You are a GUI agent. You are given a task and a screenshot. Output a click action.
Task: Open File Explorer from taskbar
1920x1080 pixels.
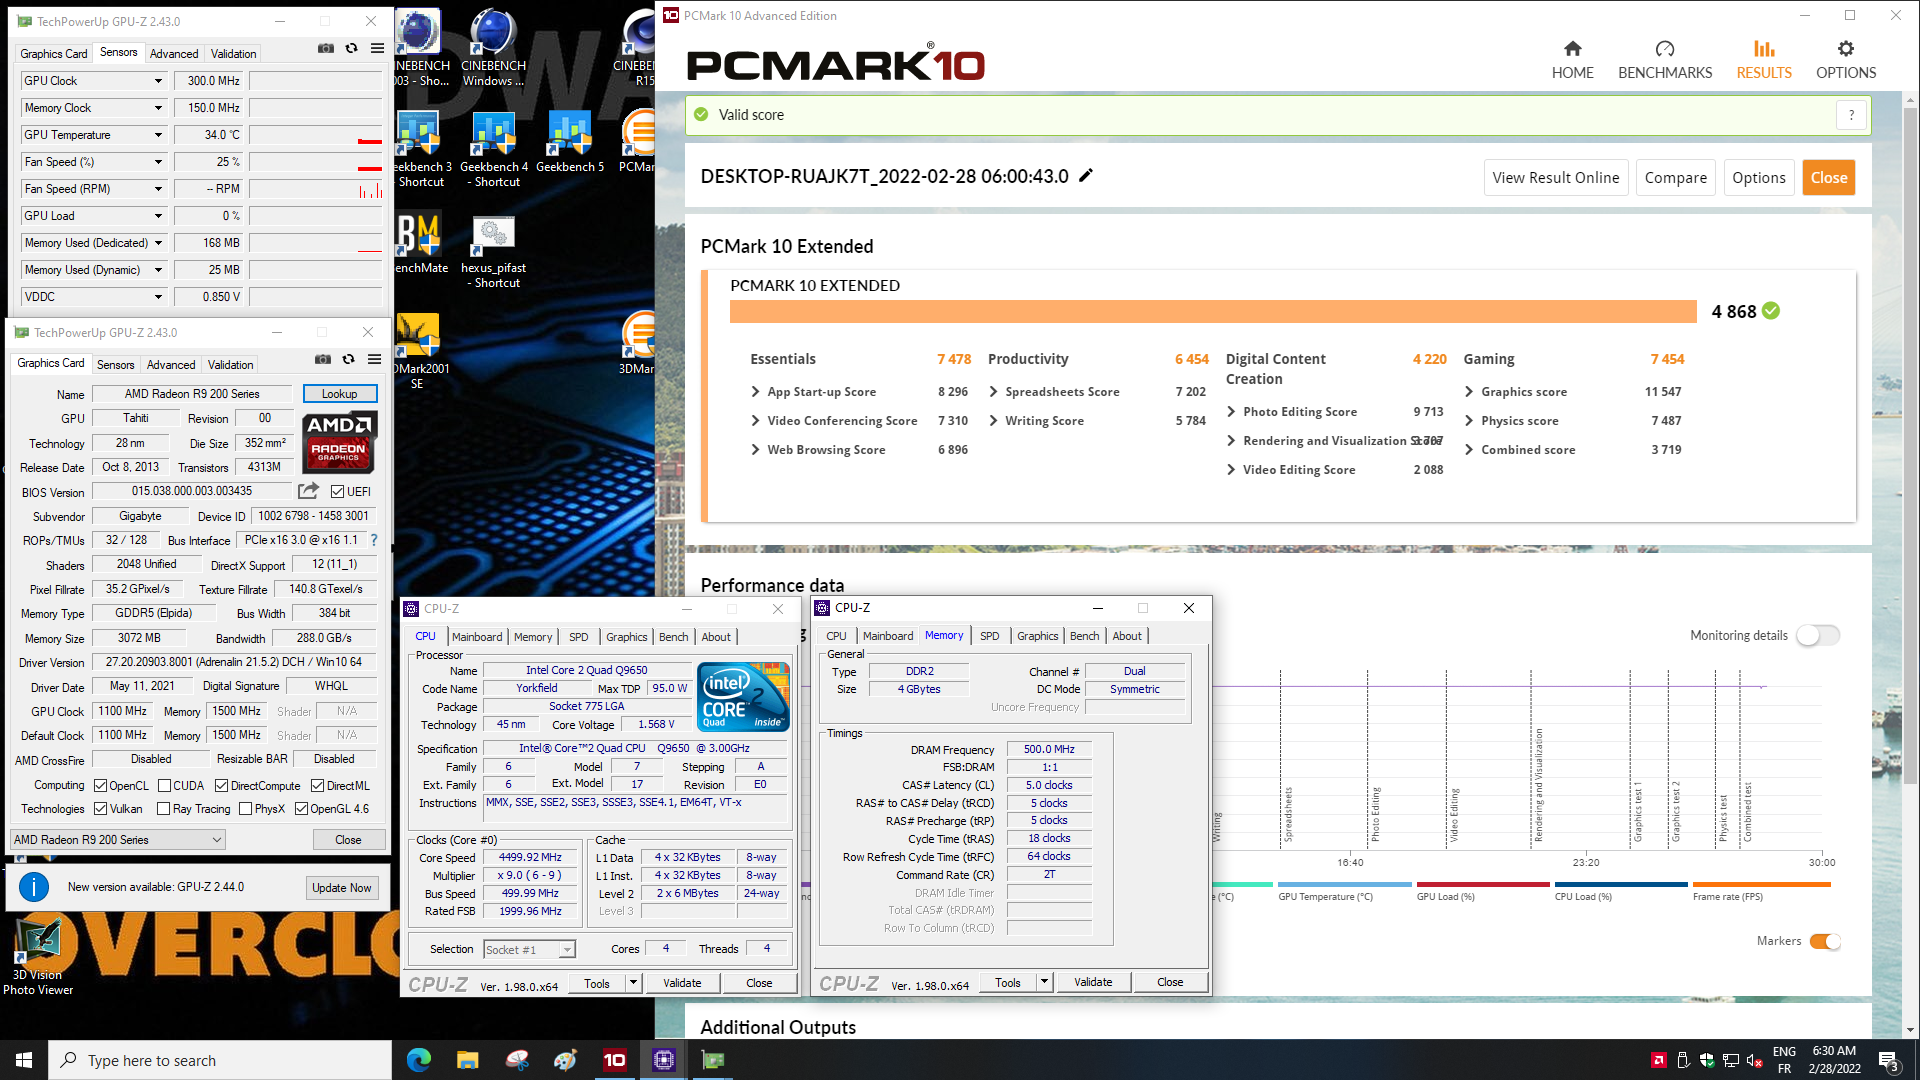click(468, 1060)
